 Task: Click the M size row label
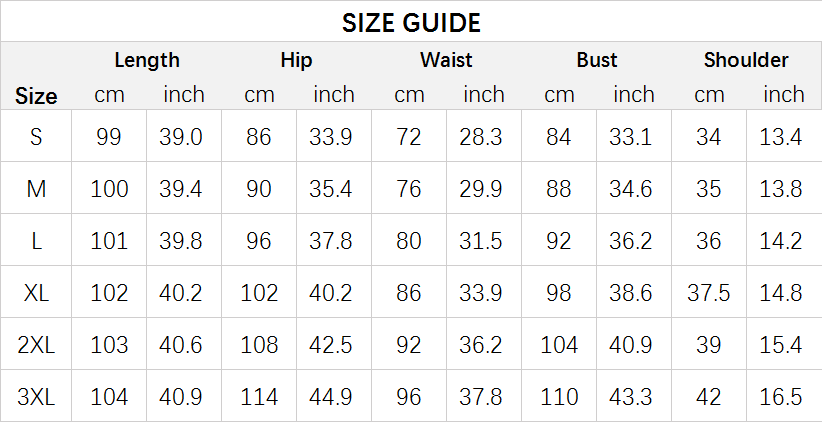(36, 188)
